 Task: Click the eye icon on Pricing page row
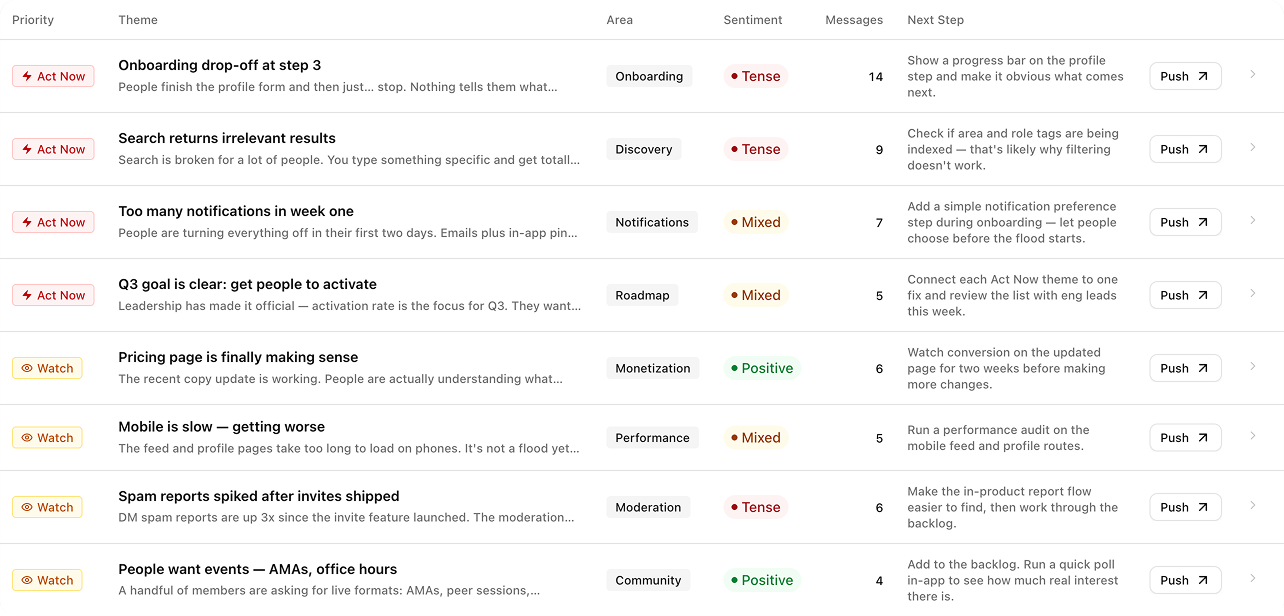click(27, 368)
